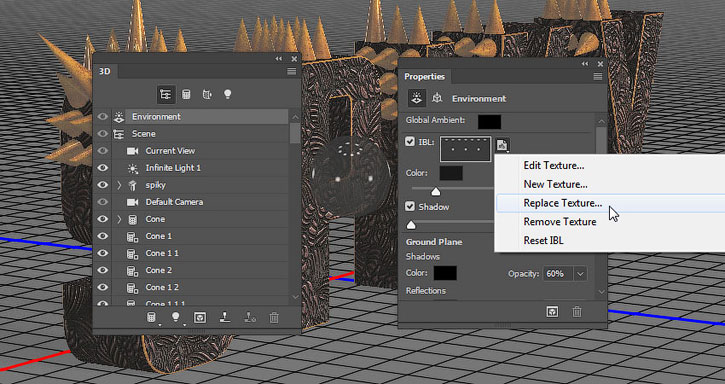Toggle visibility of Default Camera row
Screen dimensions: 725x384
pyautogui.click(x=103, y=202)
